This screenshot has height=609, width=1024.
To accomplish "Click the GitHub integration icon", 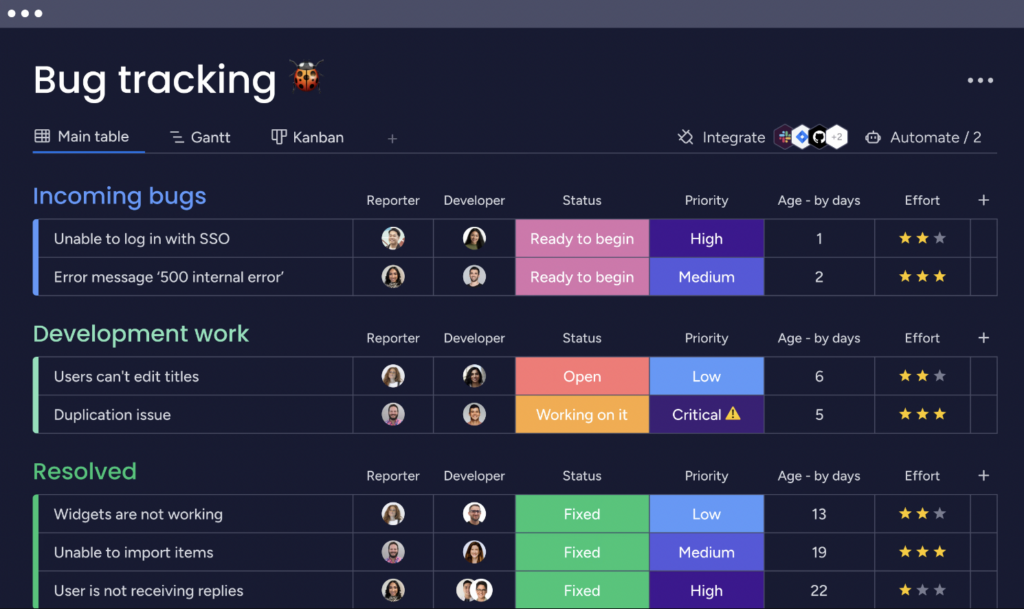I will pos(819,138).
